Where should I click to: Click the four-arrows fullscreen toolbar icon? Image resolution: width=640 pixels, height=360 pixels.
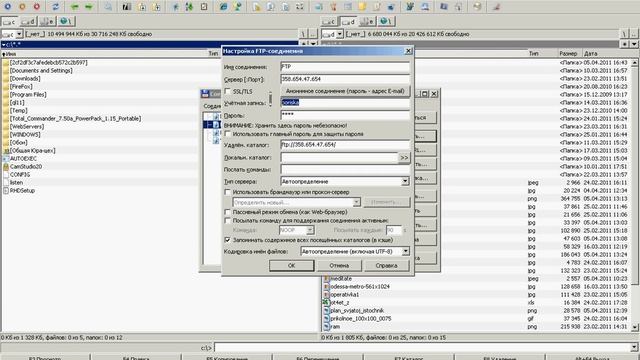pos(300,7)
